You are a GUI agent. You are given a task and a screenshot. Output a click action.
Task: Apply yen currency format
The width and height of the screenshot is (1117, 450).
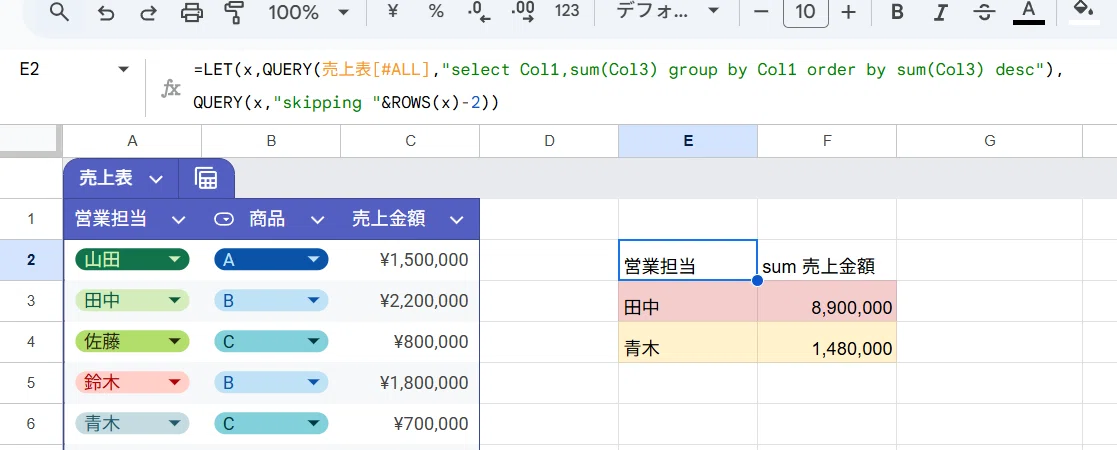coord(392,11)
